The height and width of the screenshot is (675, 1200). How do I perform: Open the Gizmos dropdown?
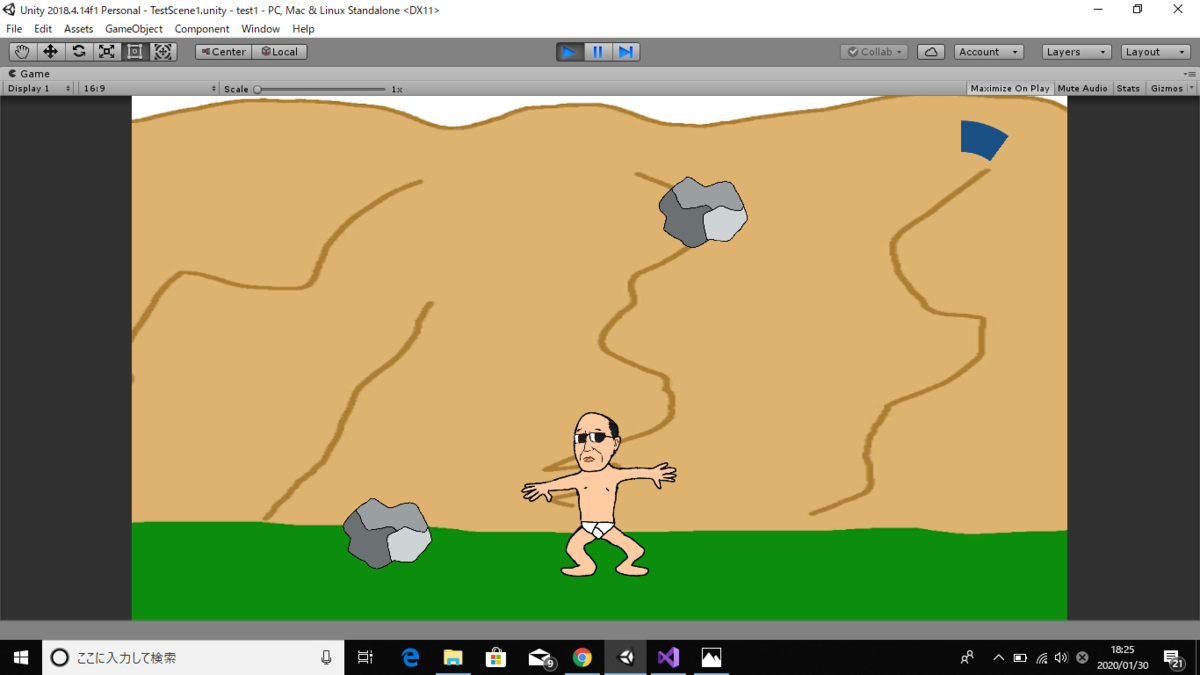click(1171, 88)
